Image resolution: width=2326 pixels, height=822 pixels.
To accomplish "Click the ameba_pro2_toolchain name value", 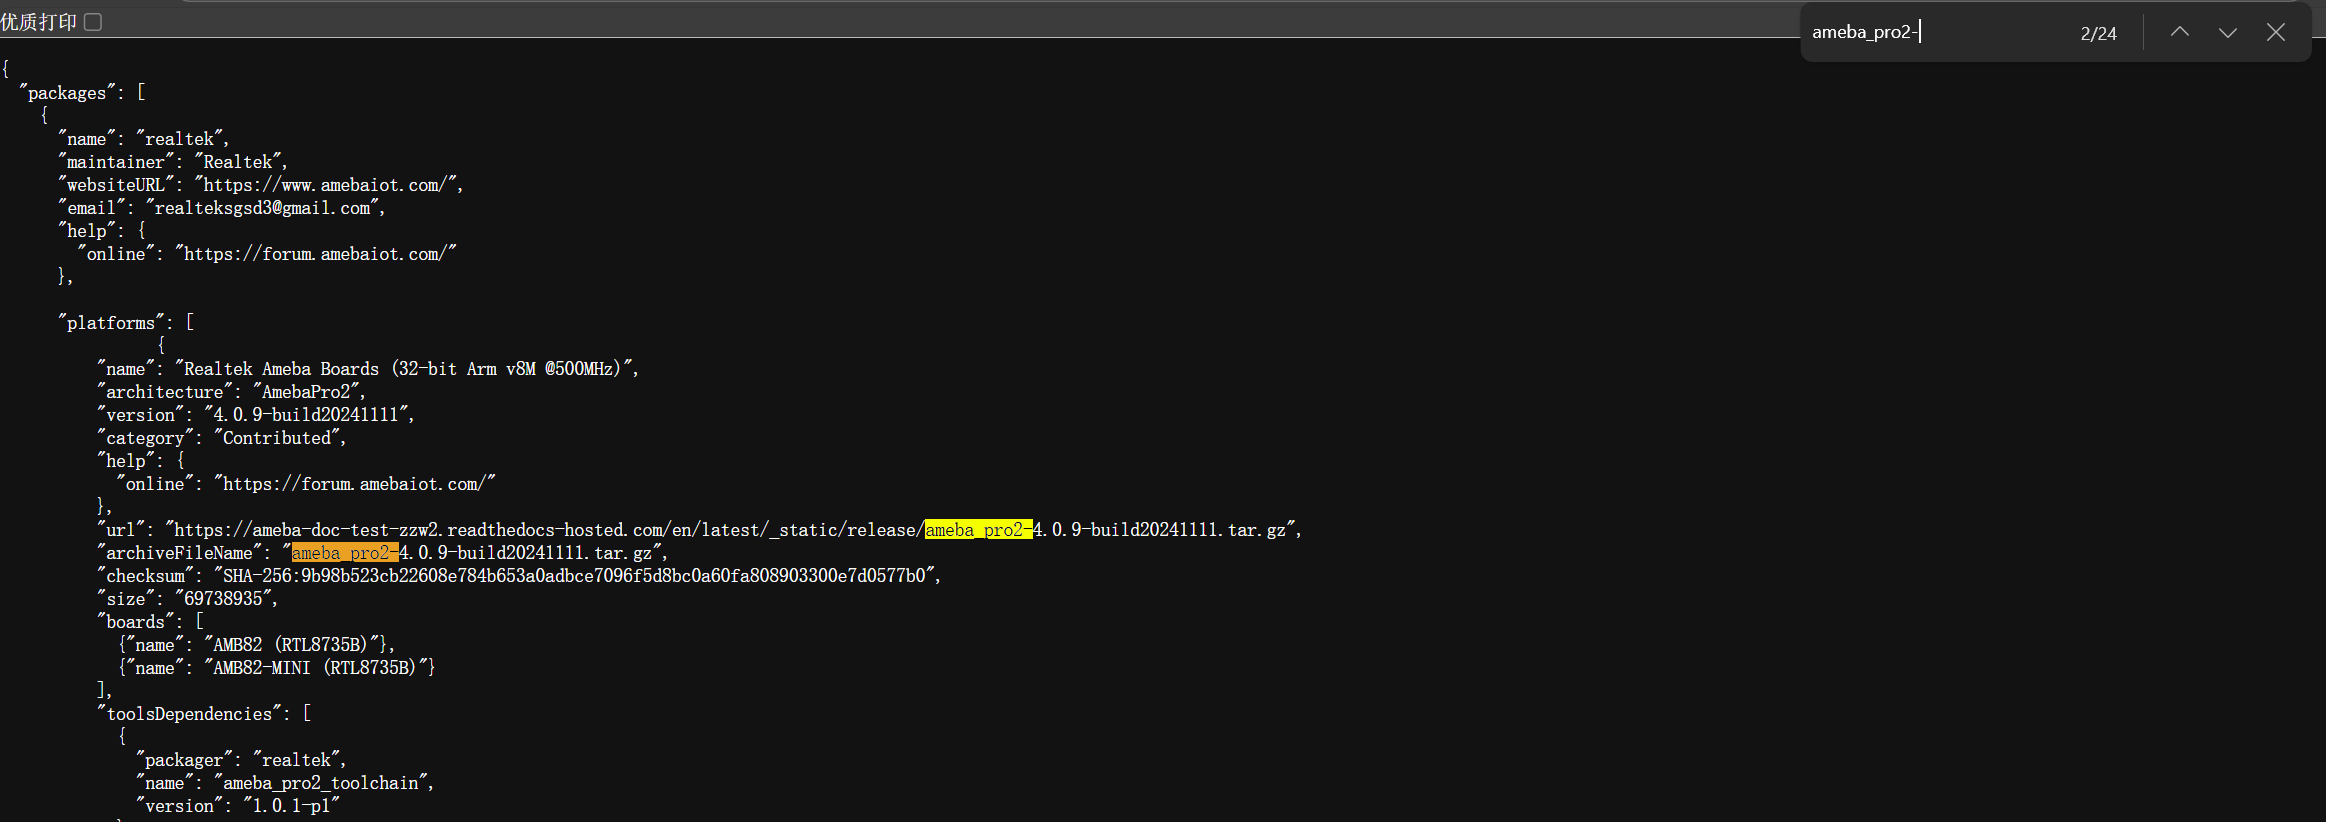I will pos(321,783).
